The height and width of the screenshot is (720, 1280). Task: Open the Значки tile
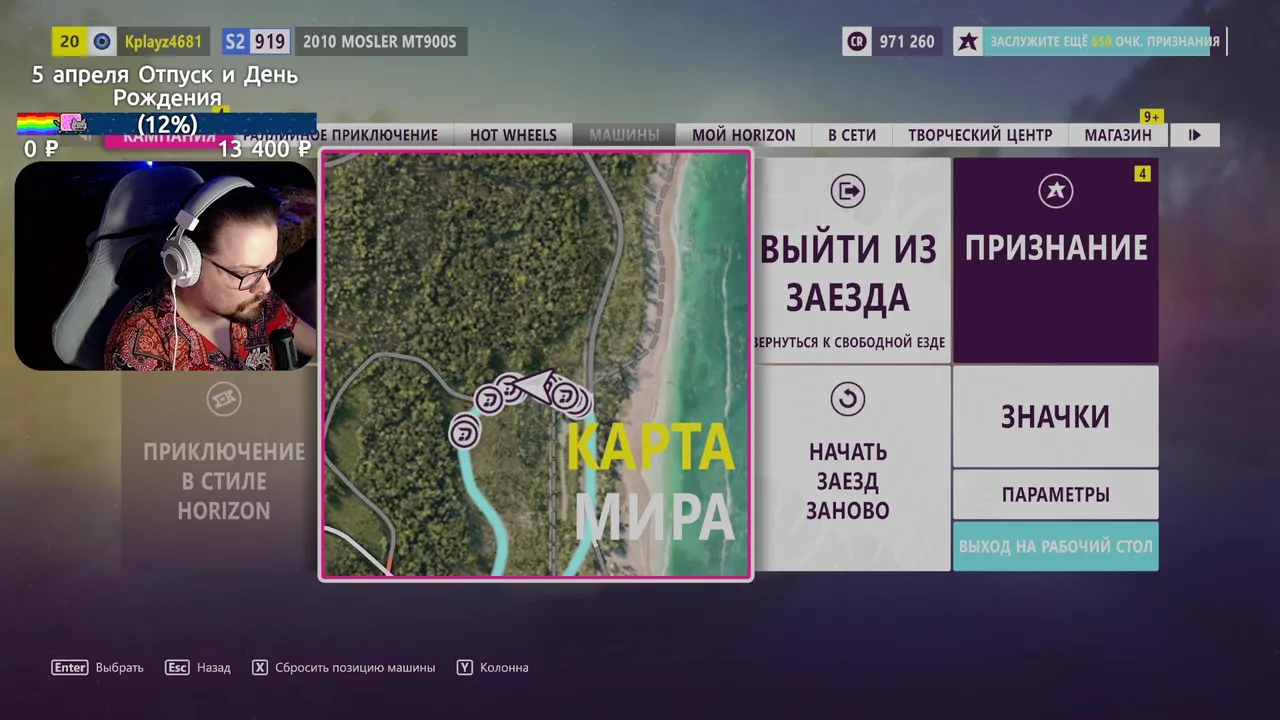[x=1056, y=416]
